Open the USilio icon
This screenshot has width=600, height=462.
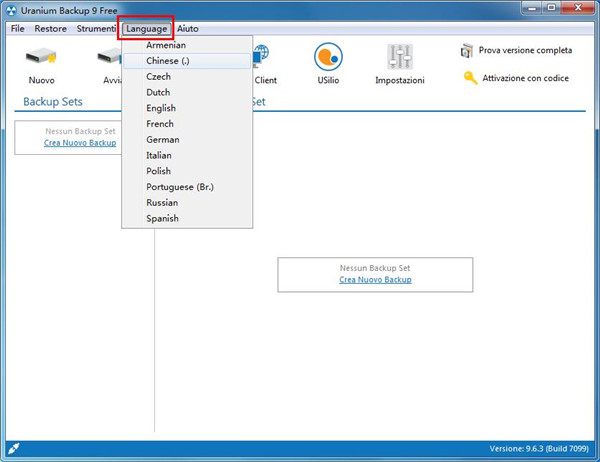328,57
